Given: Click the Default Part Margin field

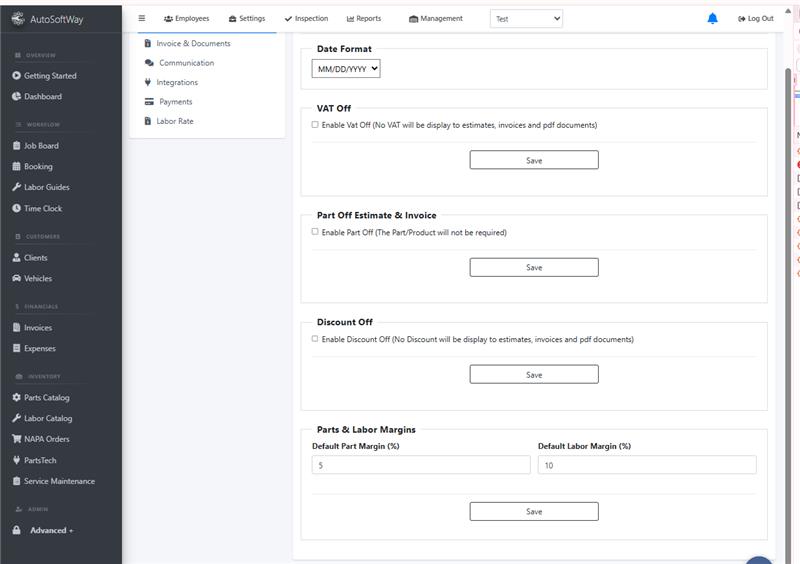Looking at the screenshot, I should point(421,465).
